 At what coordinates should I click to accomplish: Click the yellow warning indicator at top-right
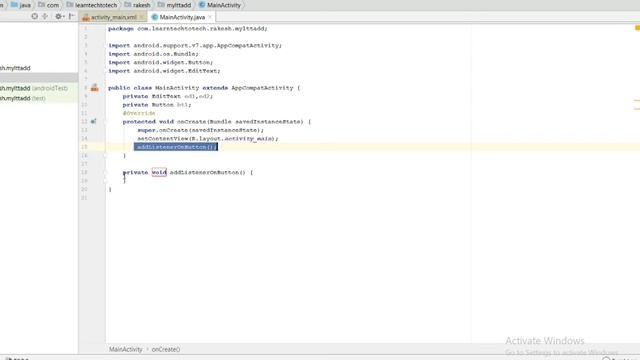(637, 28)
